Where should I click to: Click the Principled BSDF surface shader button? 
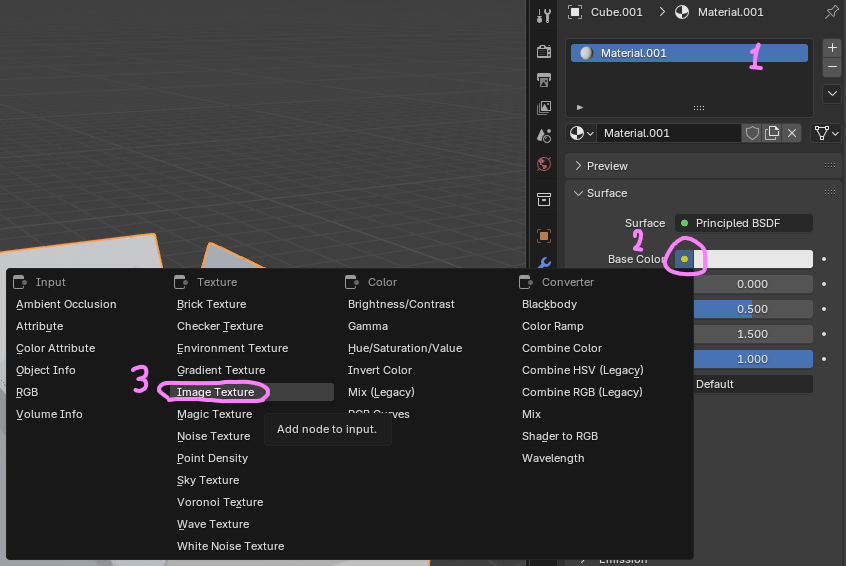743,223
